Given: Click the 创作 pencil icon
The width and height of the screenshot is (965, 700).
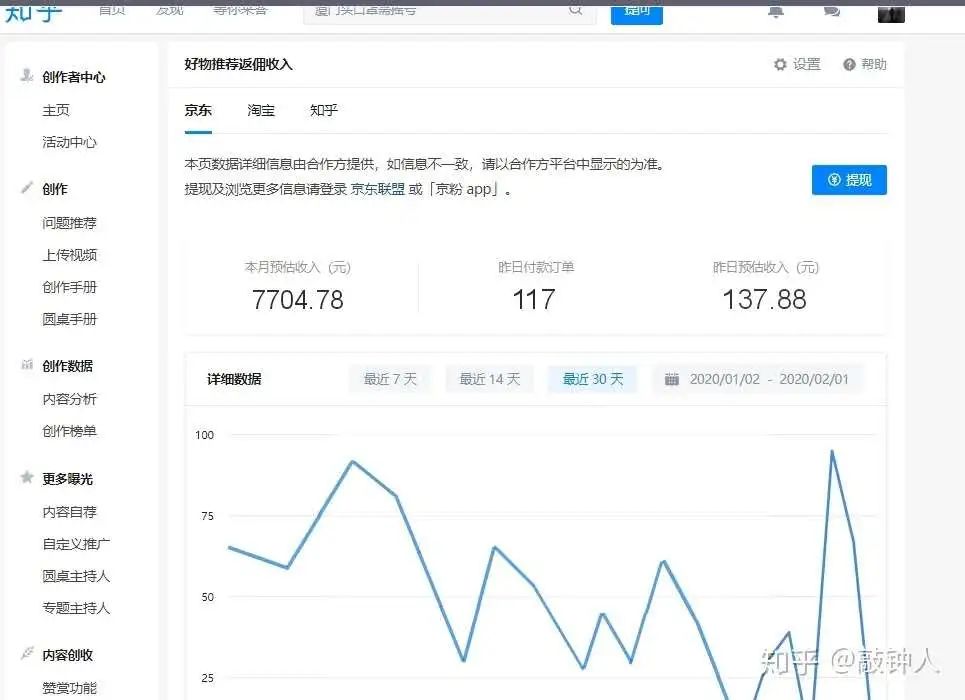Looking at the screenshot, I should click(26, 187).
